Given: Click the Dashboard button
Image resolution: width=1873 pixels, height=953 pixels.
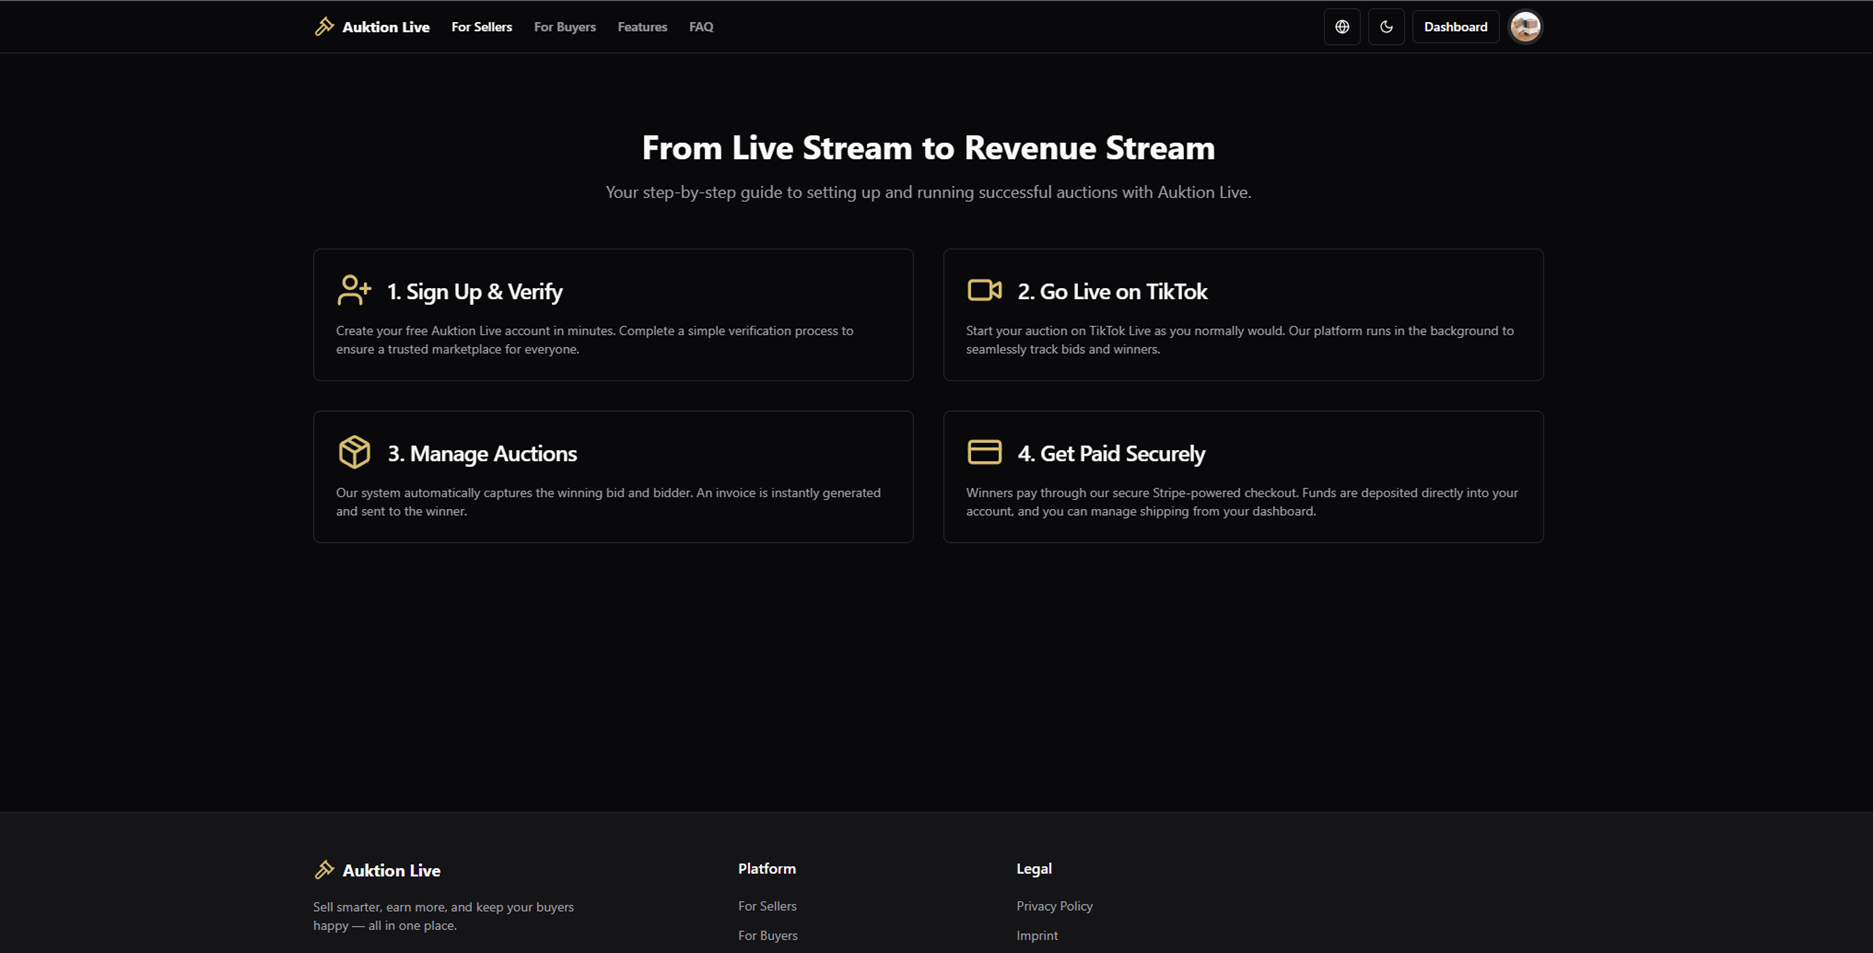Looking at the screenshot, I should click(x=1455, y=26).
